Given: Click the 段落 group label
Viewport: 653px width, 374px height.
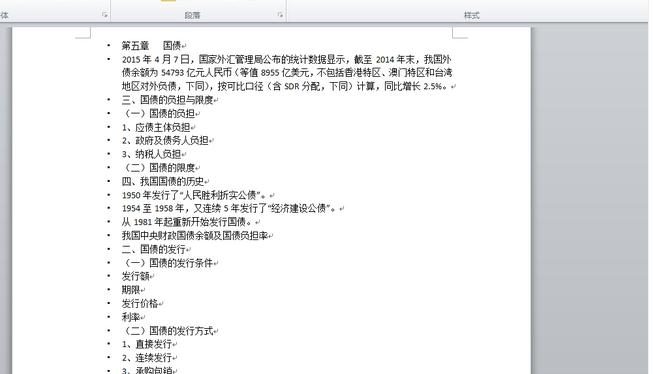Looking at the screenshot, I should click(x=192, y=15).
